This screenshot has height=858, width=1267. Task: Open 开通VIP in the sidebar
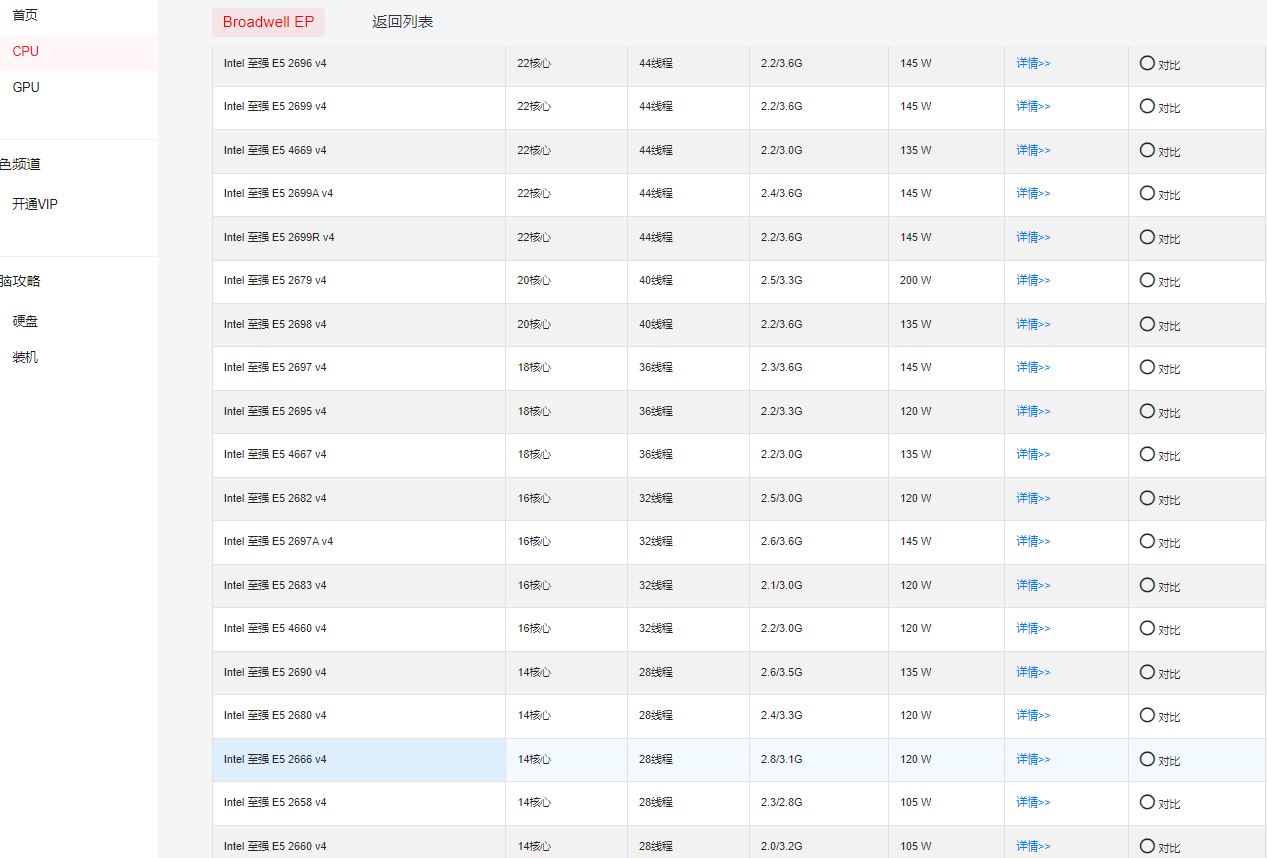[x=35, y=204]
